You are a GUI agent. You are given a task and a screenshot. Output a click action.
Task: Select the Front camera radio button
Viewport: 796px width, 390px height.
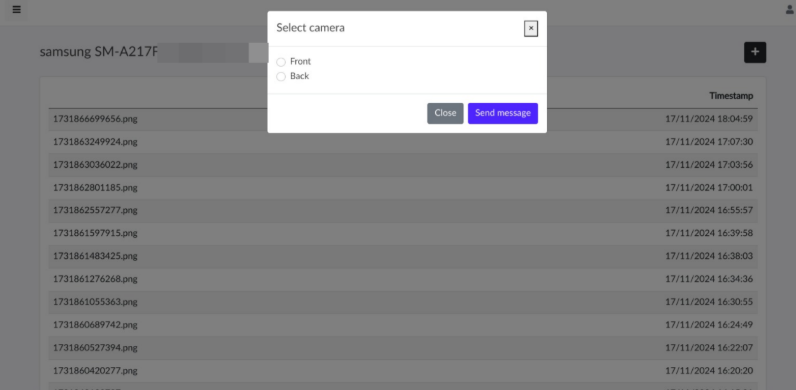click(281, 62)
